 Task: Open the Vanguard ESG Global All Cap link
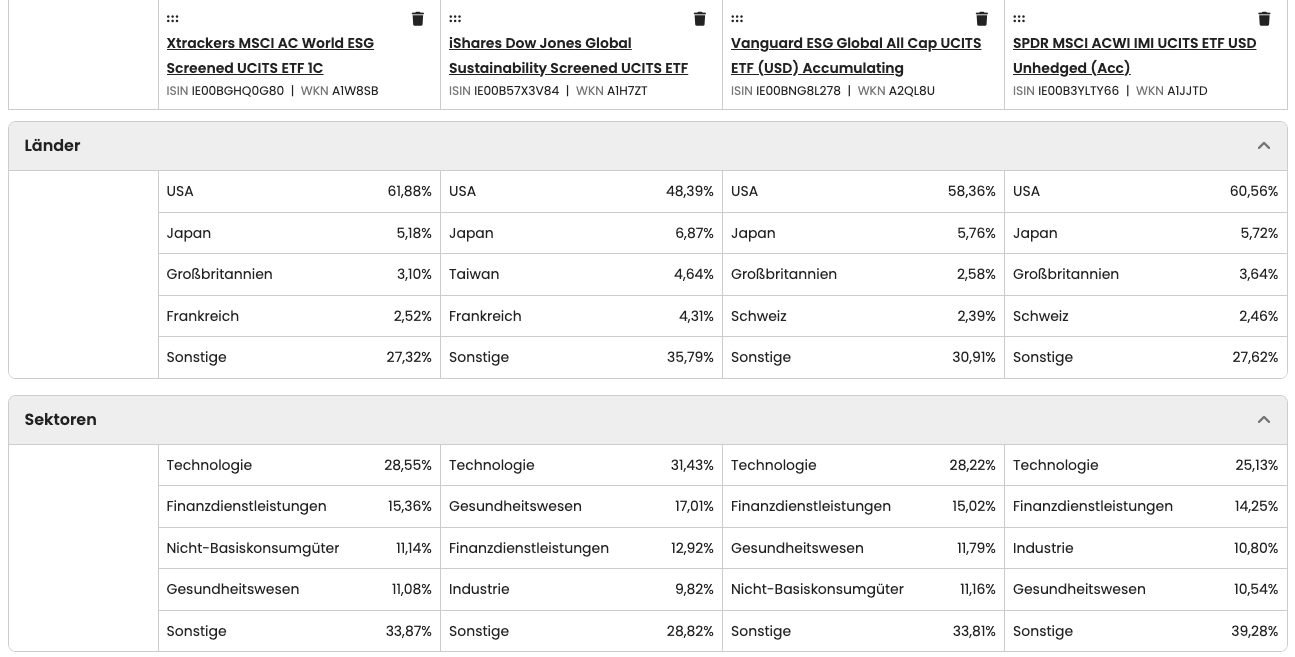[x=856, y=55]
